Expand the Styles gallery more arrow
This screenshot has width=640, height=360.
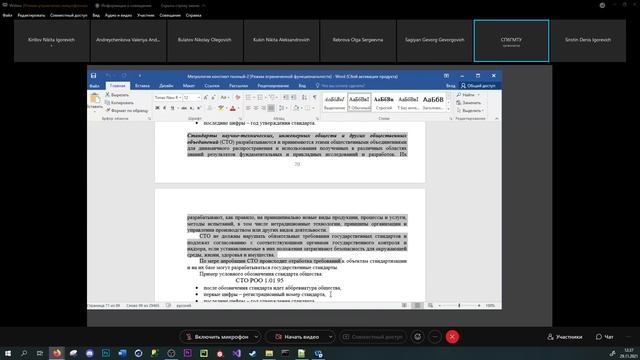(448, 109)
